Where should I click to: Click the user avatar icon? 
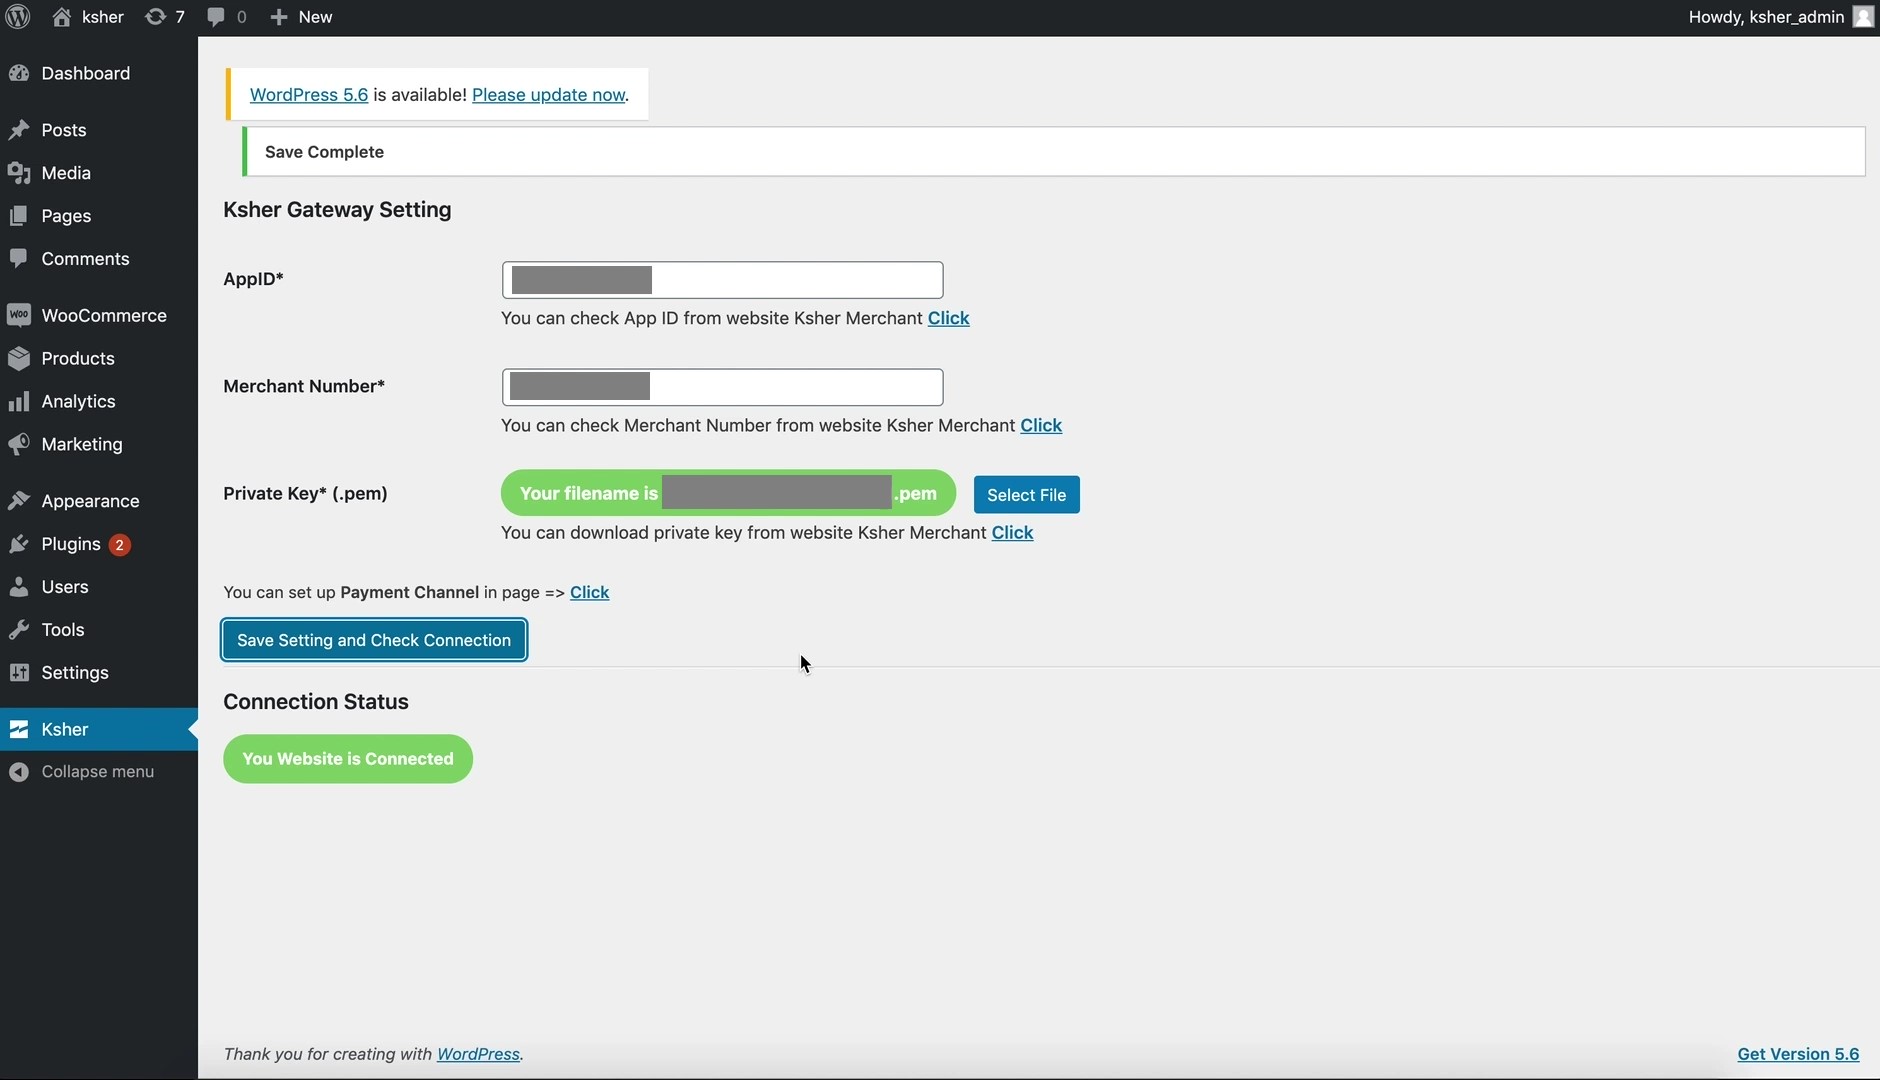point(1863,17)
